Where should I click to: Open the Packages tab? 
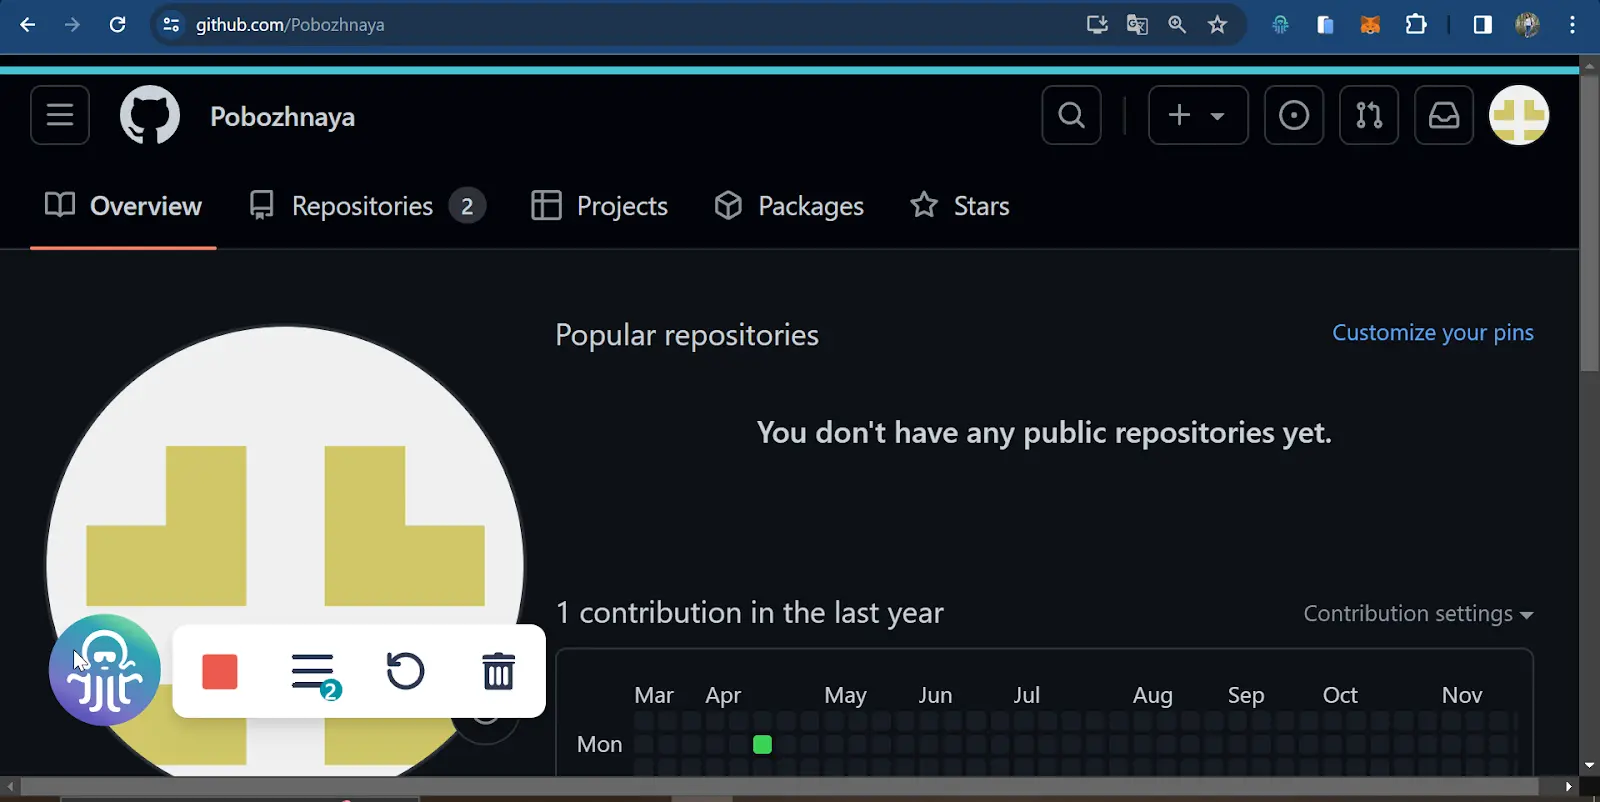coord(789,206)
